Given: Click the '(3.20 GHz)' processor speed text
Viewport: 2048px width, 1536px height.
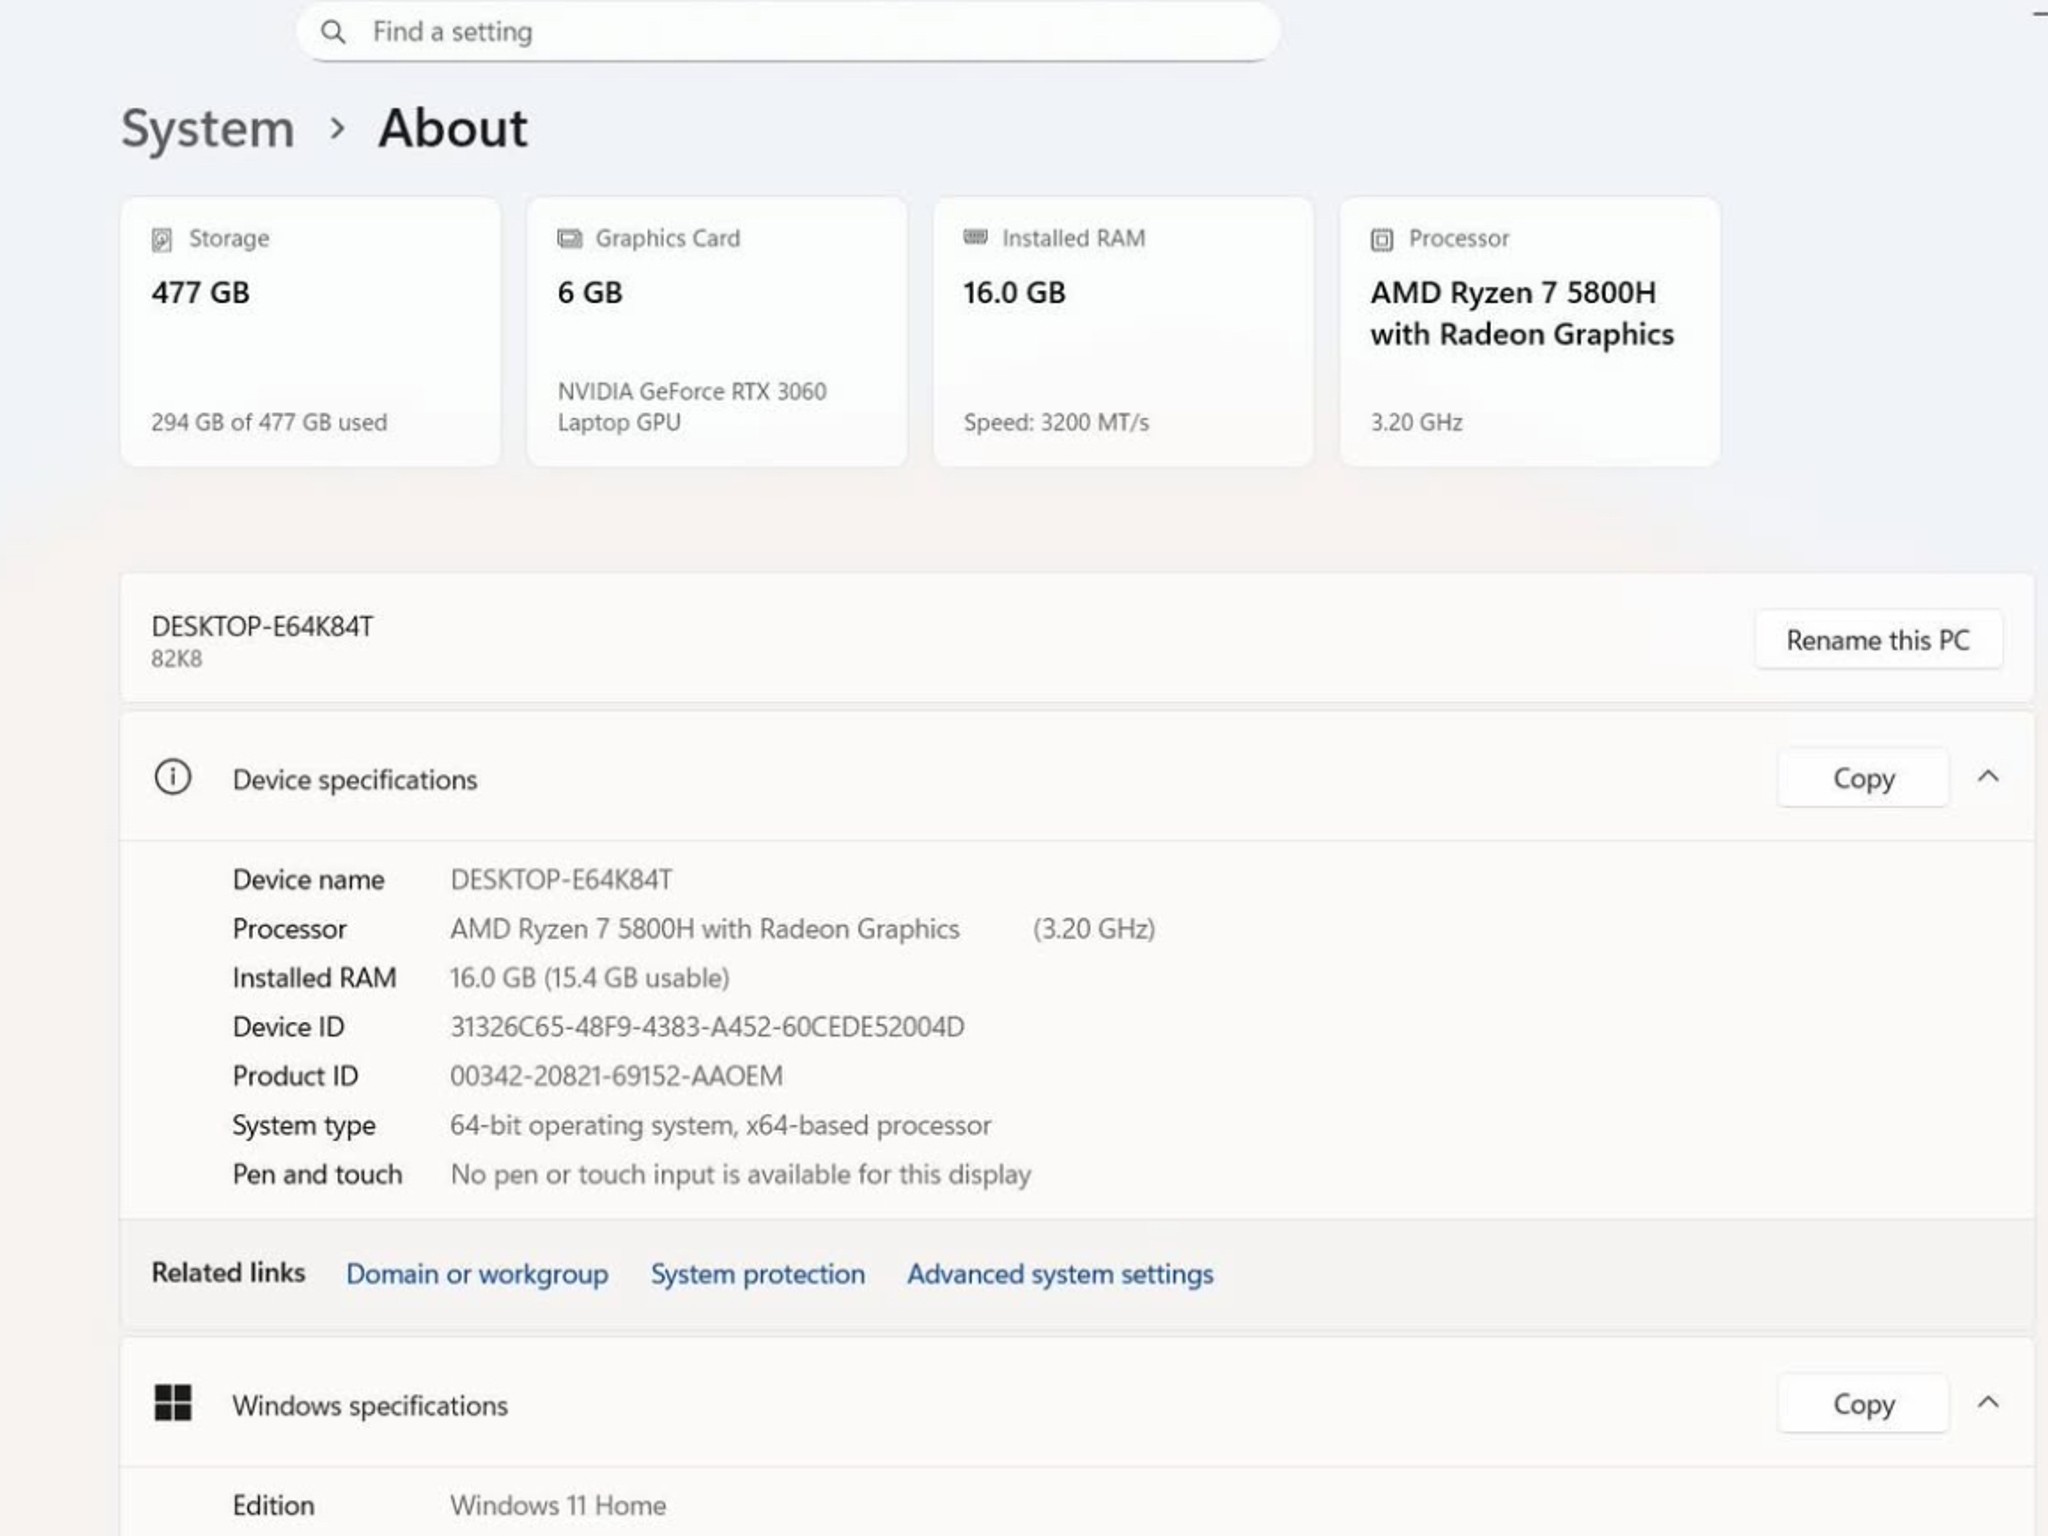Looking at the screenshot, I should (1094, 929).
